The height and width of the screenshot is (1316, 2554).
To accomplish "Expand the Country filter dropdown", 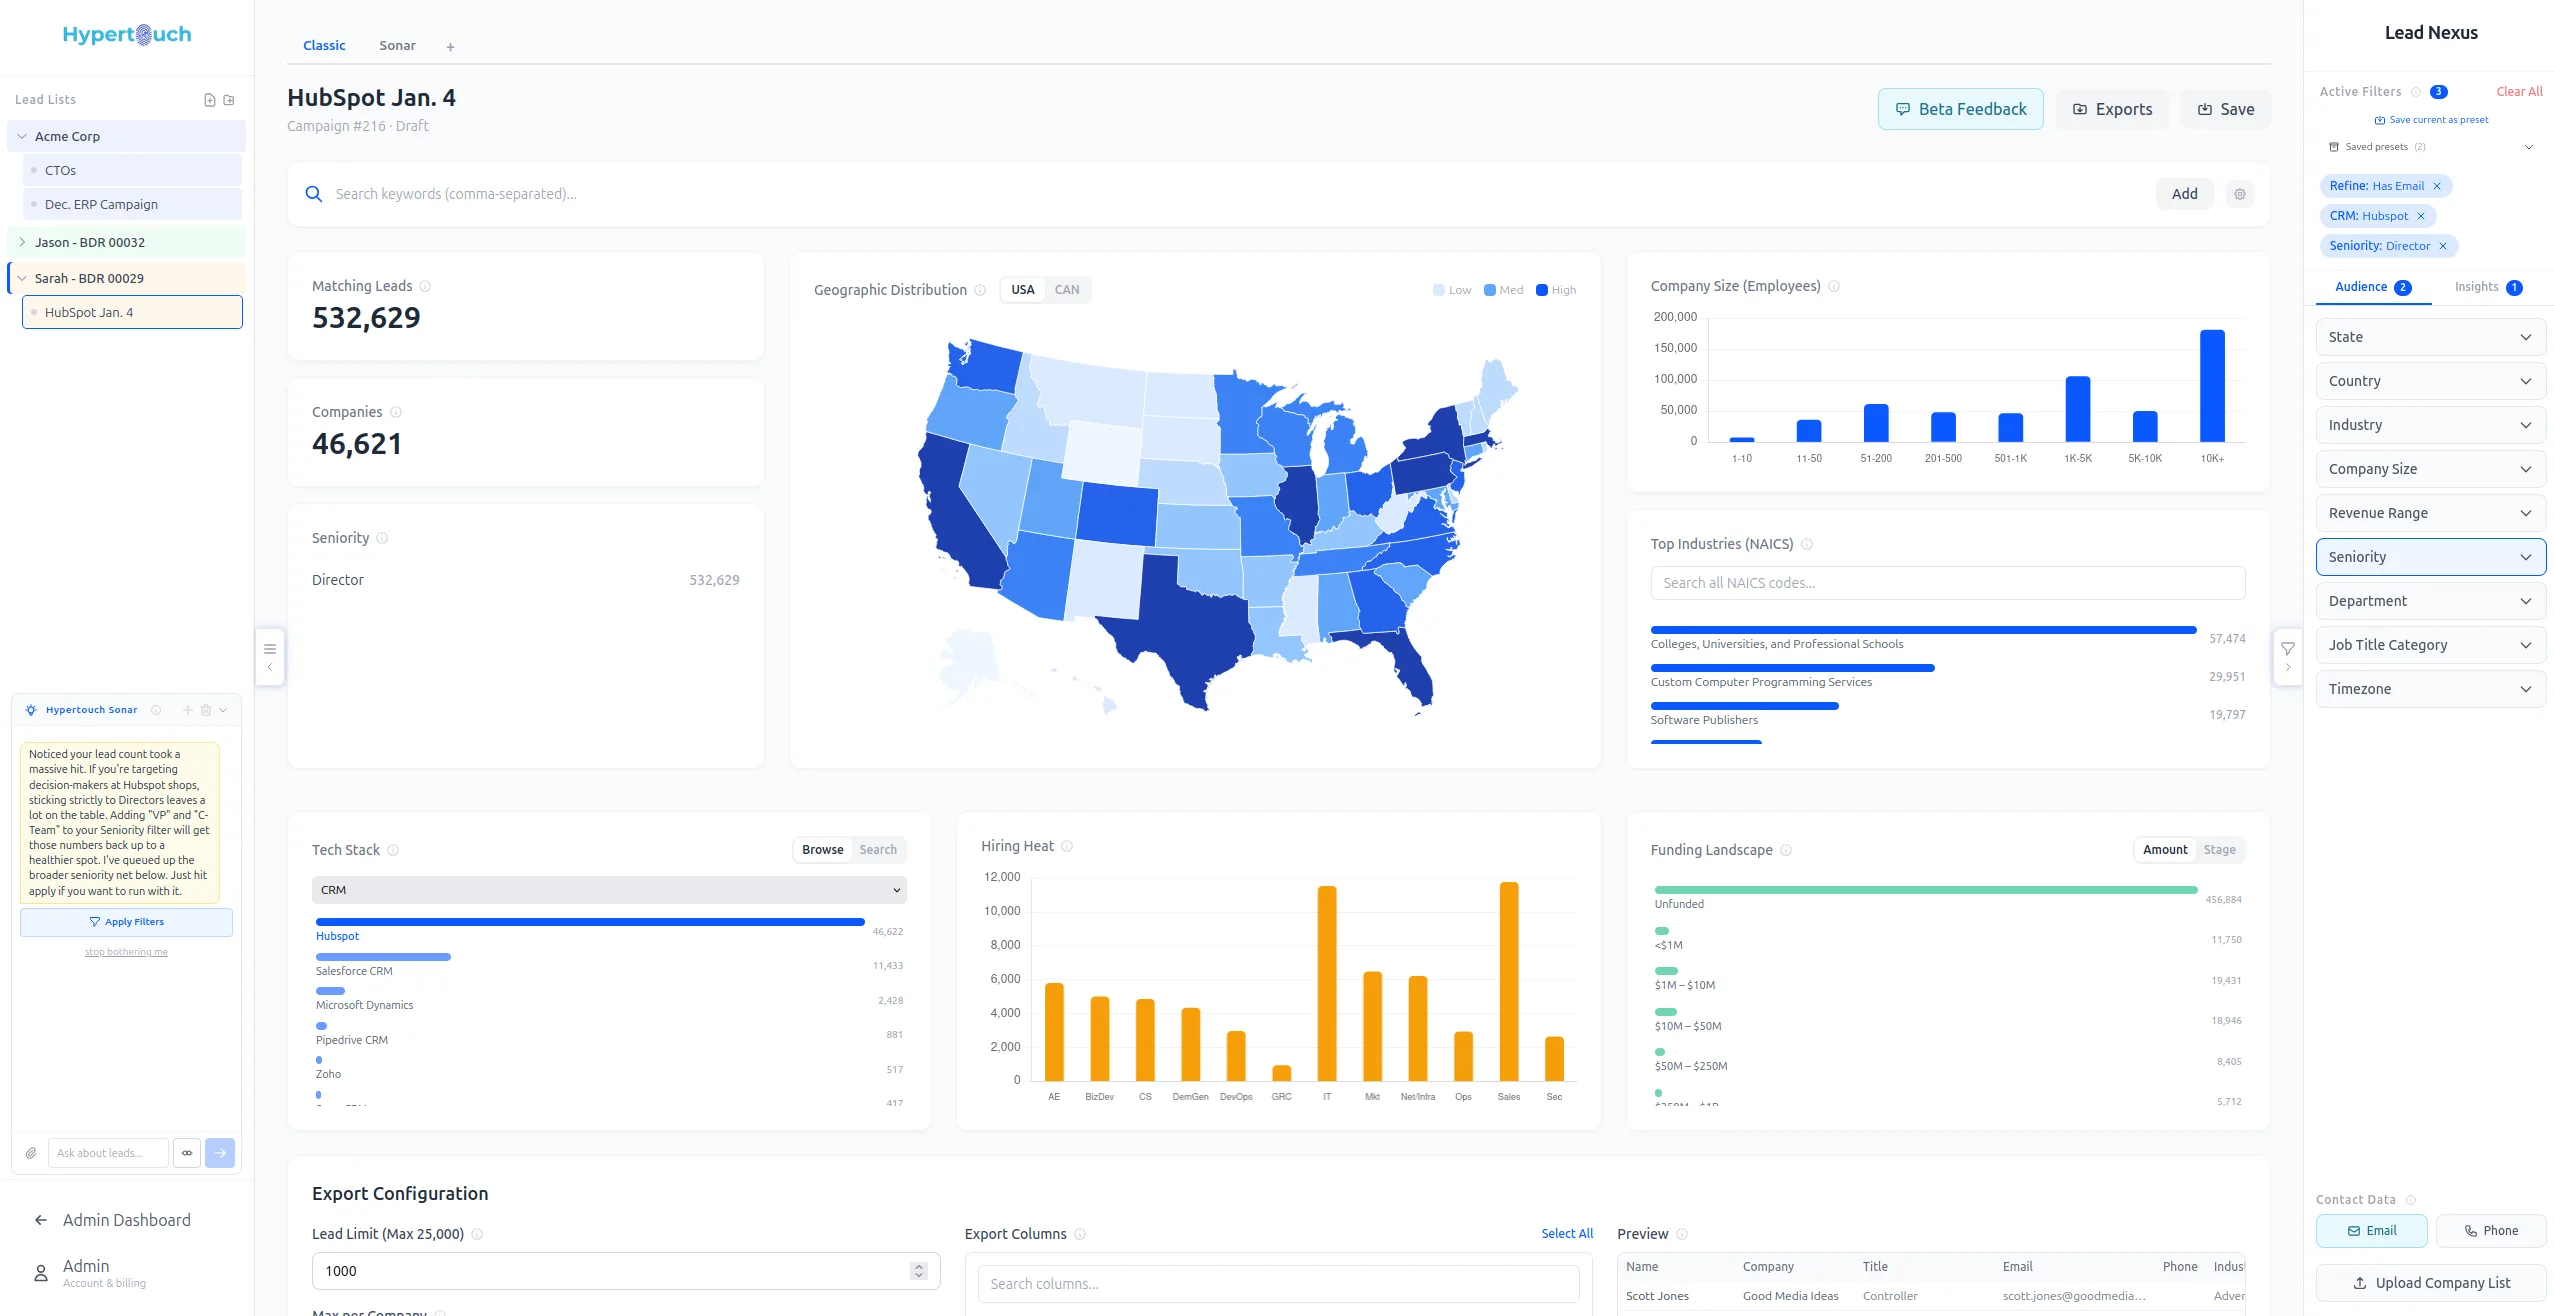I will pos(2430,381).
